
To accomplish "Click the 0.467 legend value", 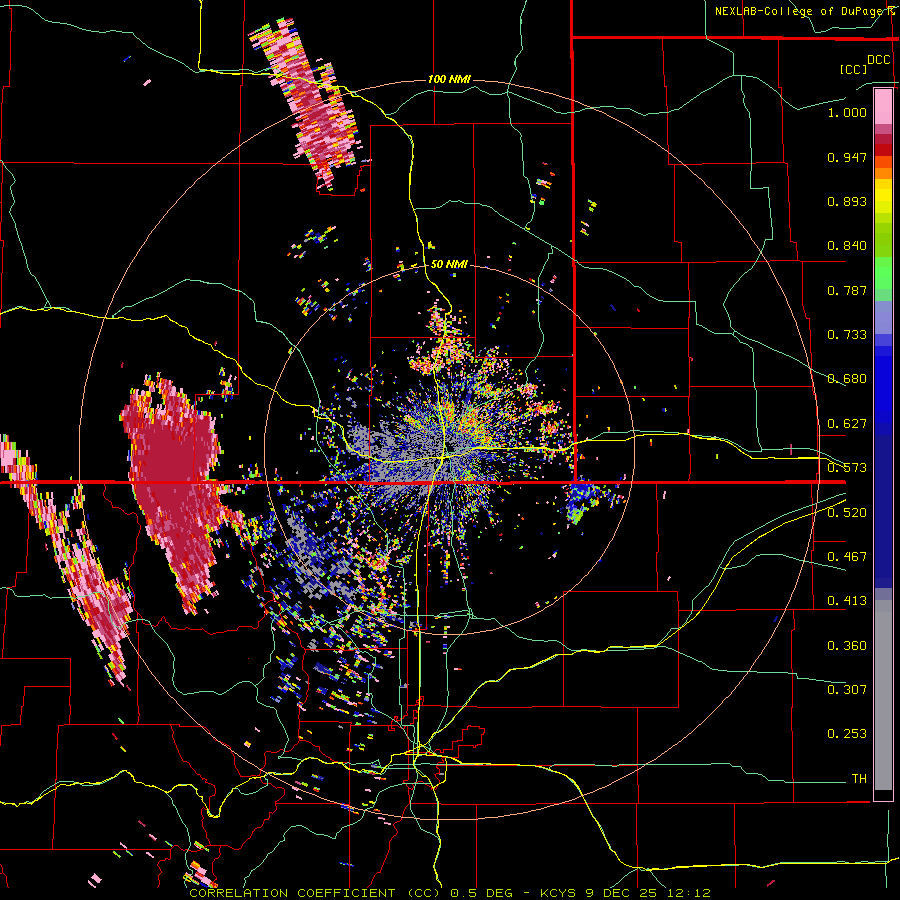I will point(847,557).
